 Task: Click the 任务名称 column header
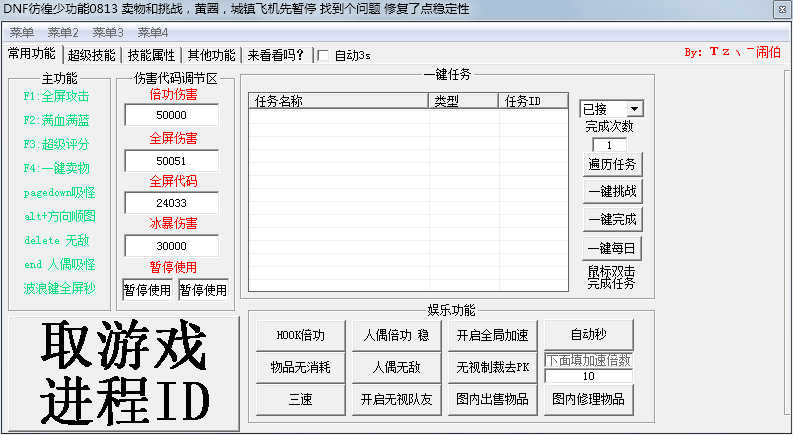(x=338, y=101)
